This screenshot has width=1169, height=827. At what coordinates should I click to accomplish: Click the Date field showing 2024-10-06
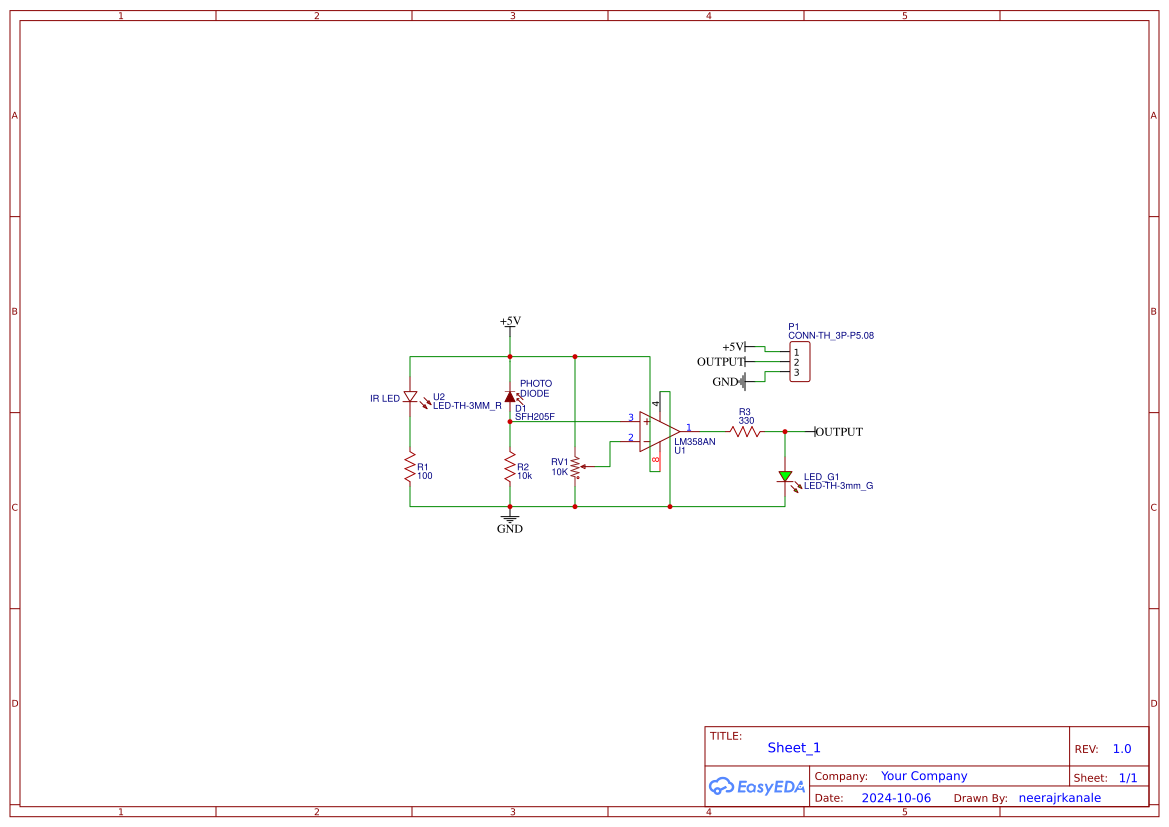point(895,797)
